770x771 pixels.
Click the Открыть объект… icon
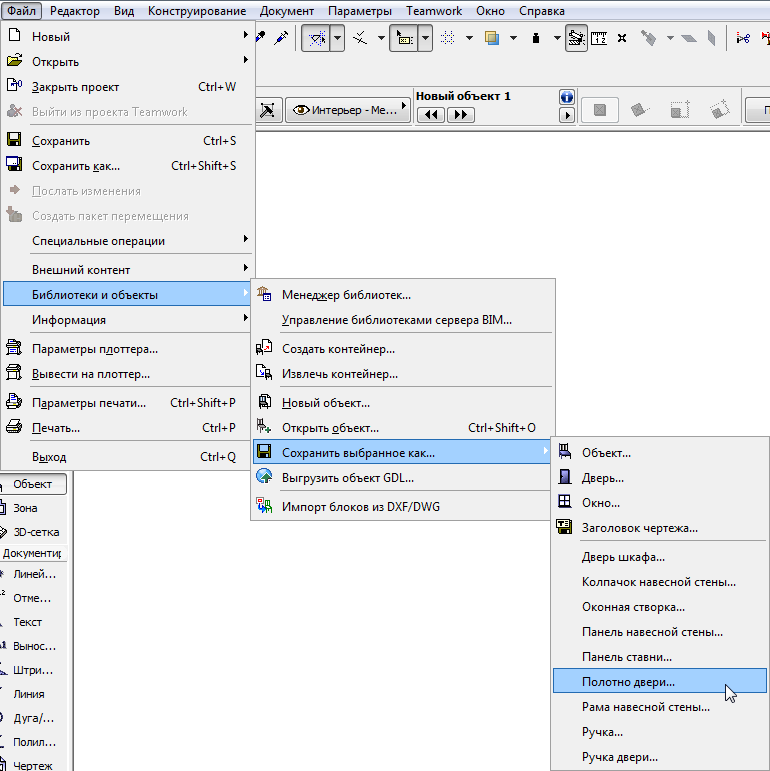tap(264, 426)
